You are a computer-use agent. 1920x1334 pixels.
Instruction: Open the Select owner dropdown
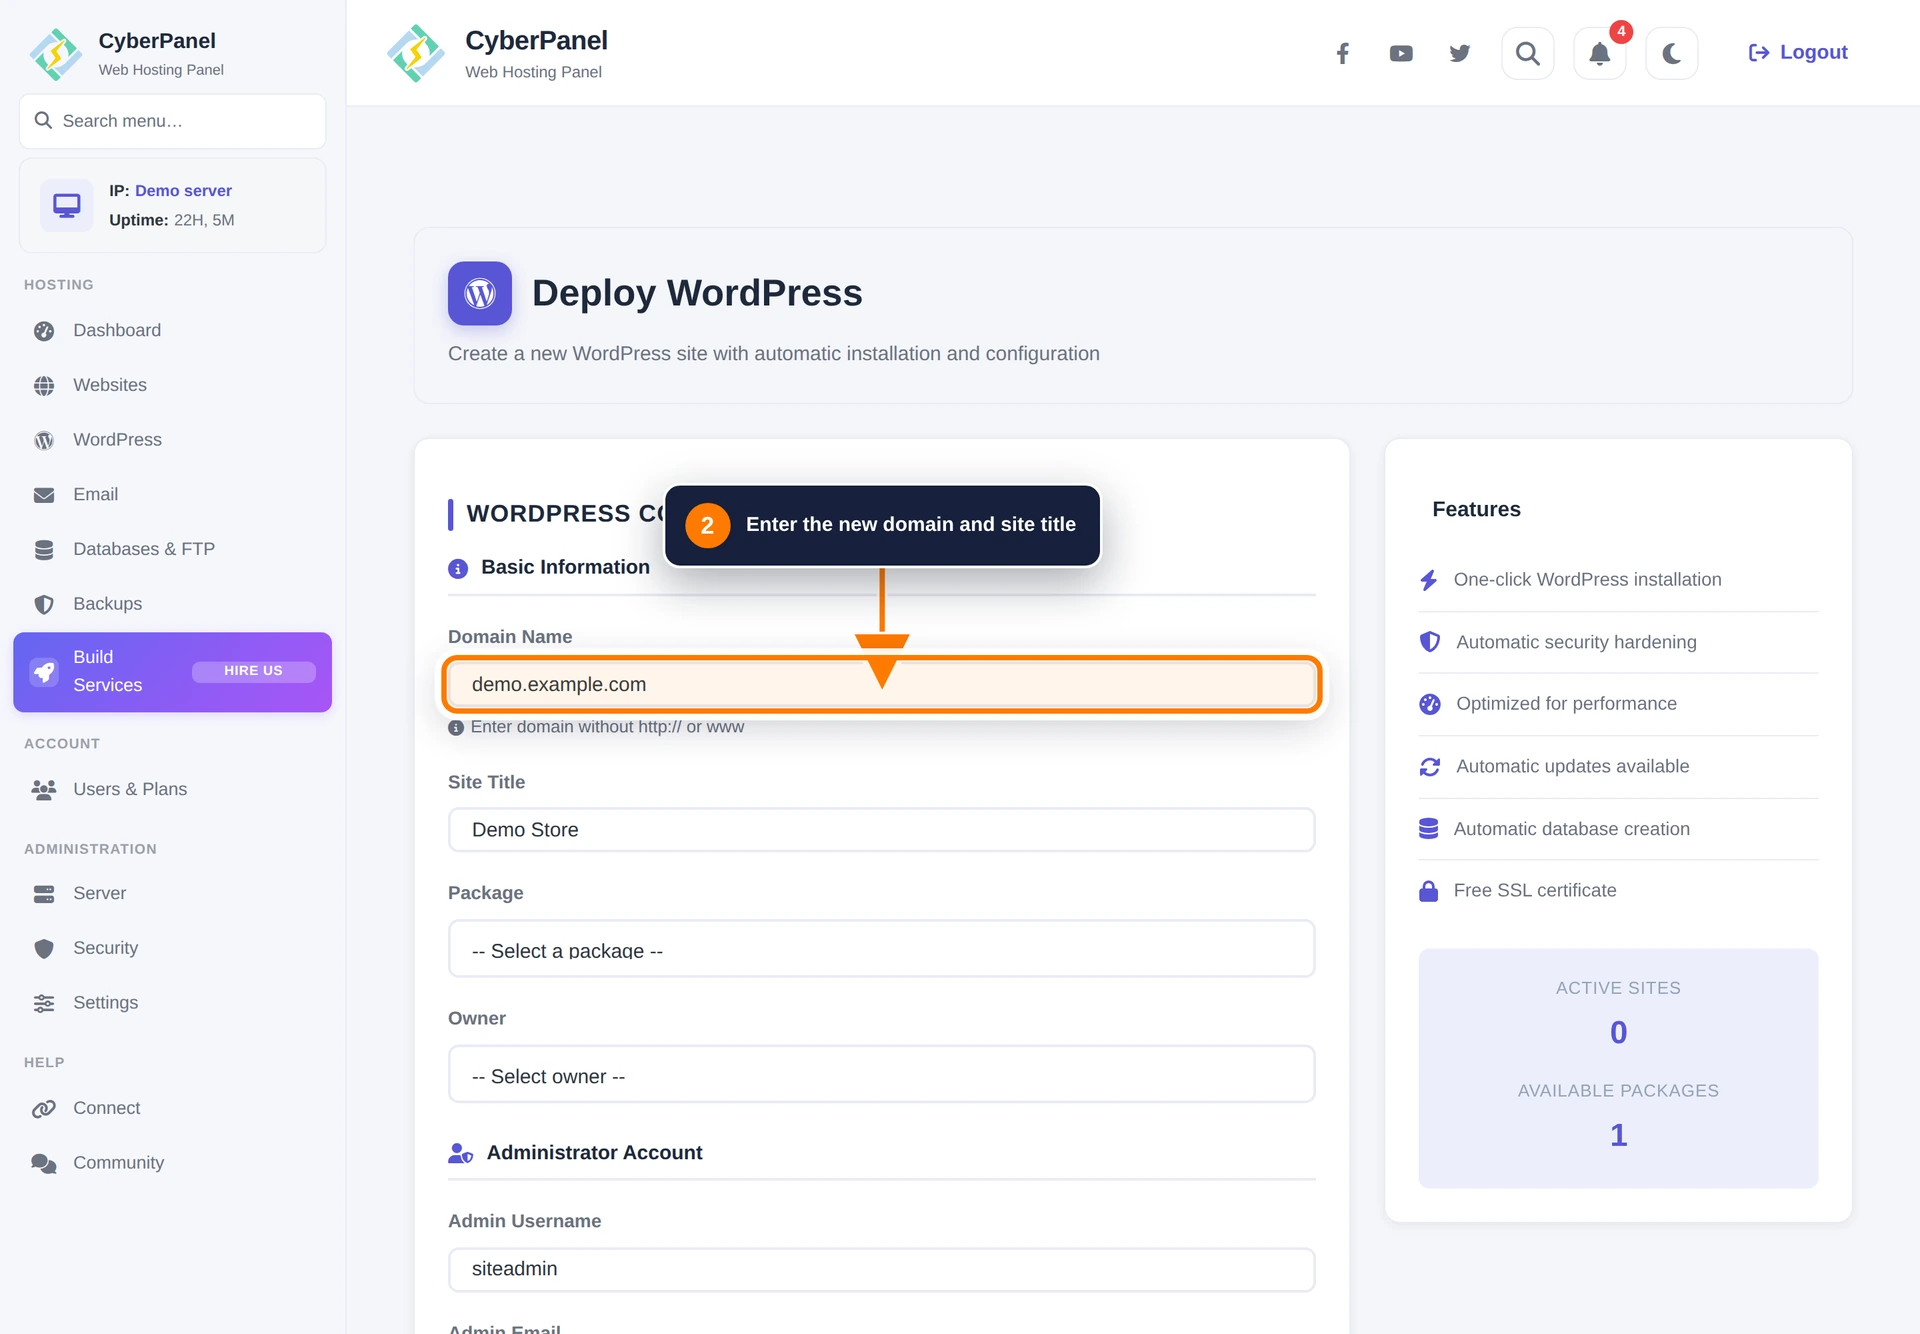pyautogui.click(x=882, y=1075)
